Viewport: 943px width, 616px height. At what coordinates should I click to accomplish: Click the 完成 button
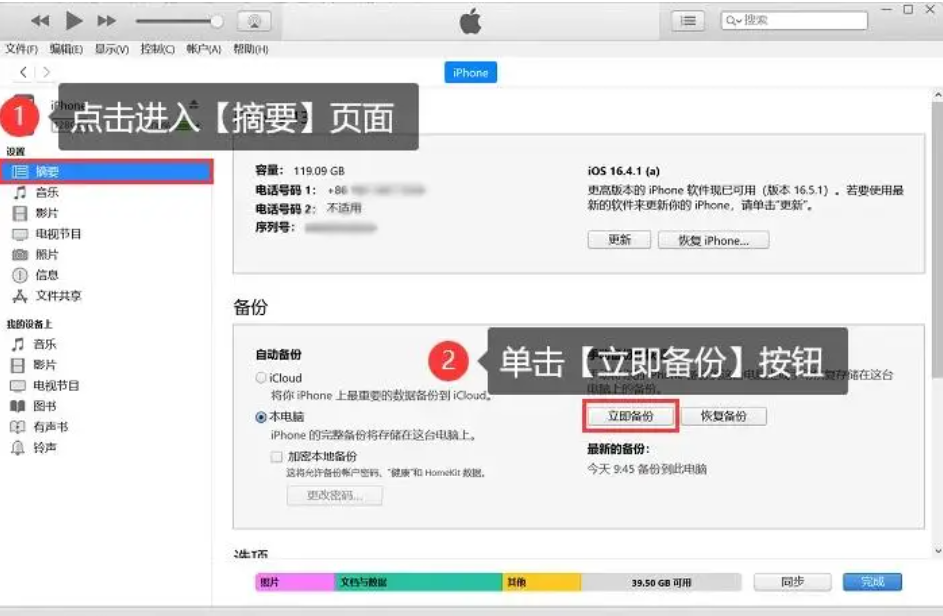click(872, 582)
